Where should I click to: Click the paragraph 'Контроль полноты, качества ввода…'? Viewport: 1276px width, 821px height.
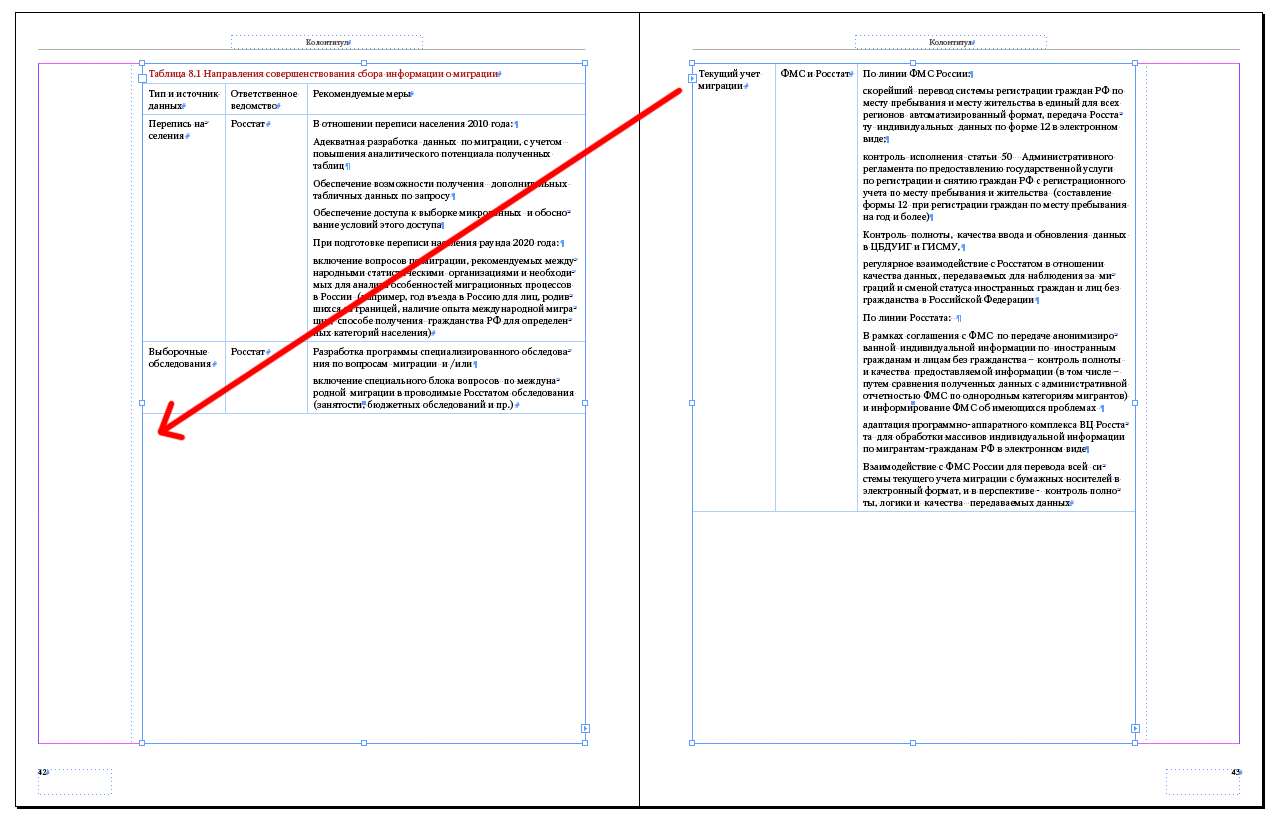(995, 240)
